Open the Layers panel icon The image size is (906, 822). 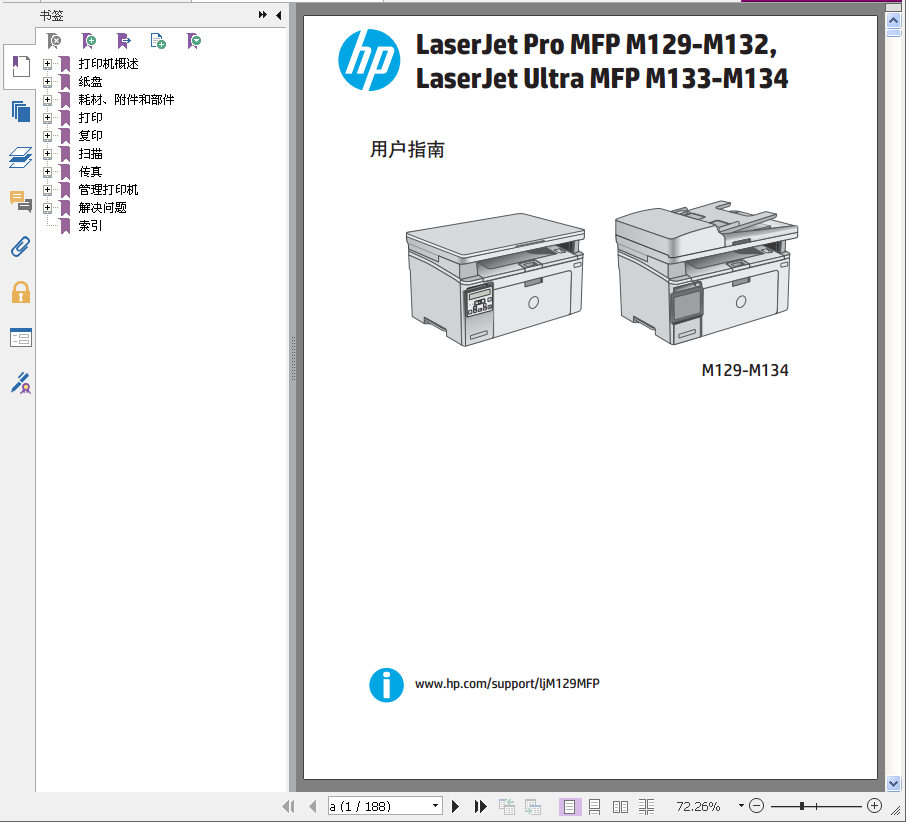[x=21, y=157]
